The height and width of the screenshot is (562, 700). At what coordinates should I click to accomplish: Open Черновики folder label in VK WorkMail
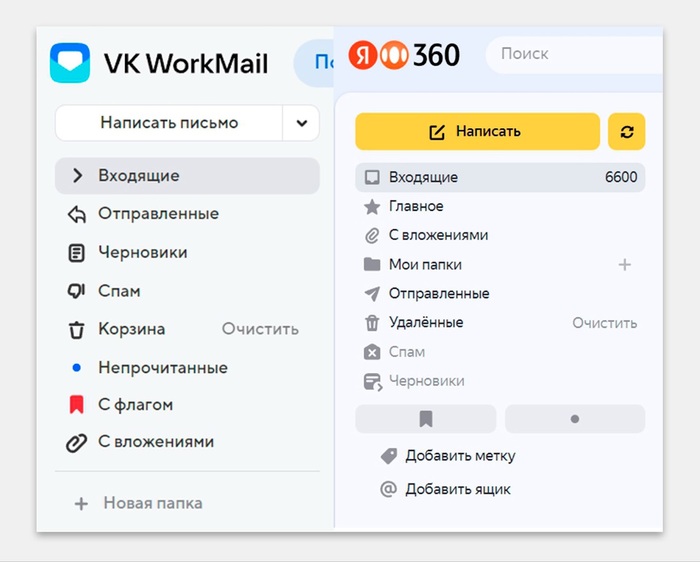pyautogui.click(x=143, y=252)
